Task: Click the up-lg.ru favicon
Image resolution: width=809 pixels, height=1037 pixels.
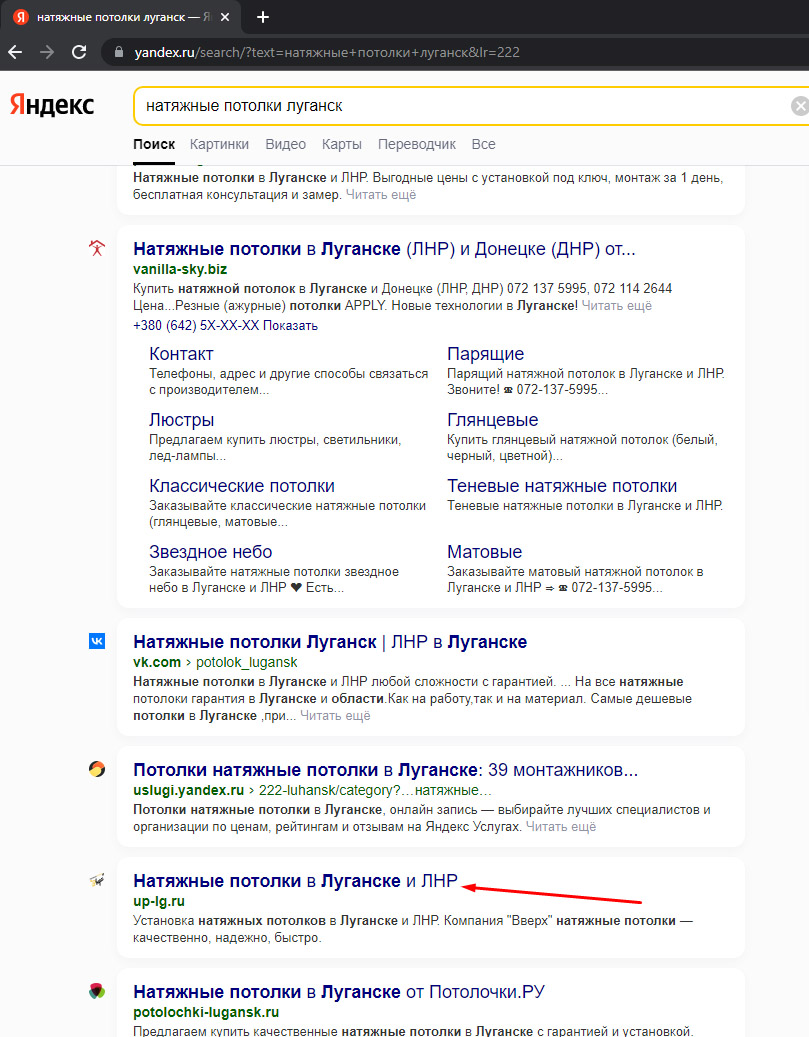Action: point(97,880)
